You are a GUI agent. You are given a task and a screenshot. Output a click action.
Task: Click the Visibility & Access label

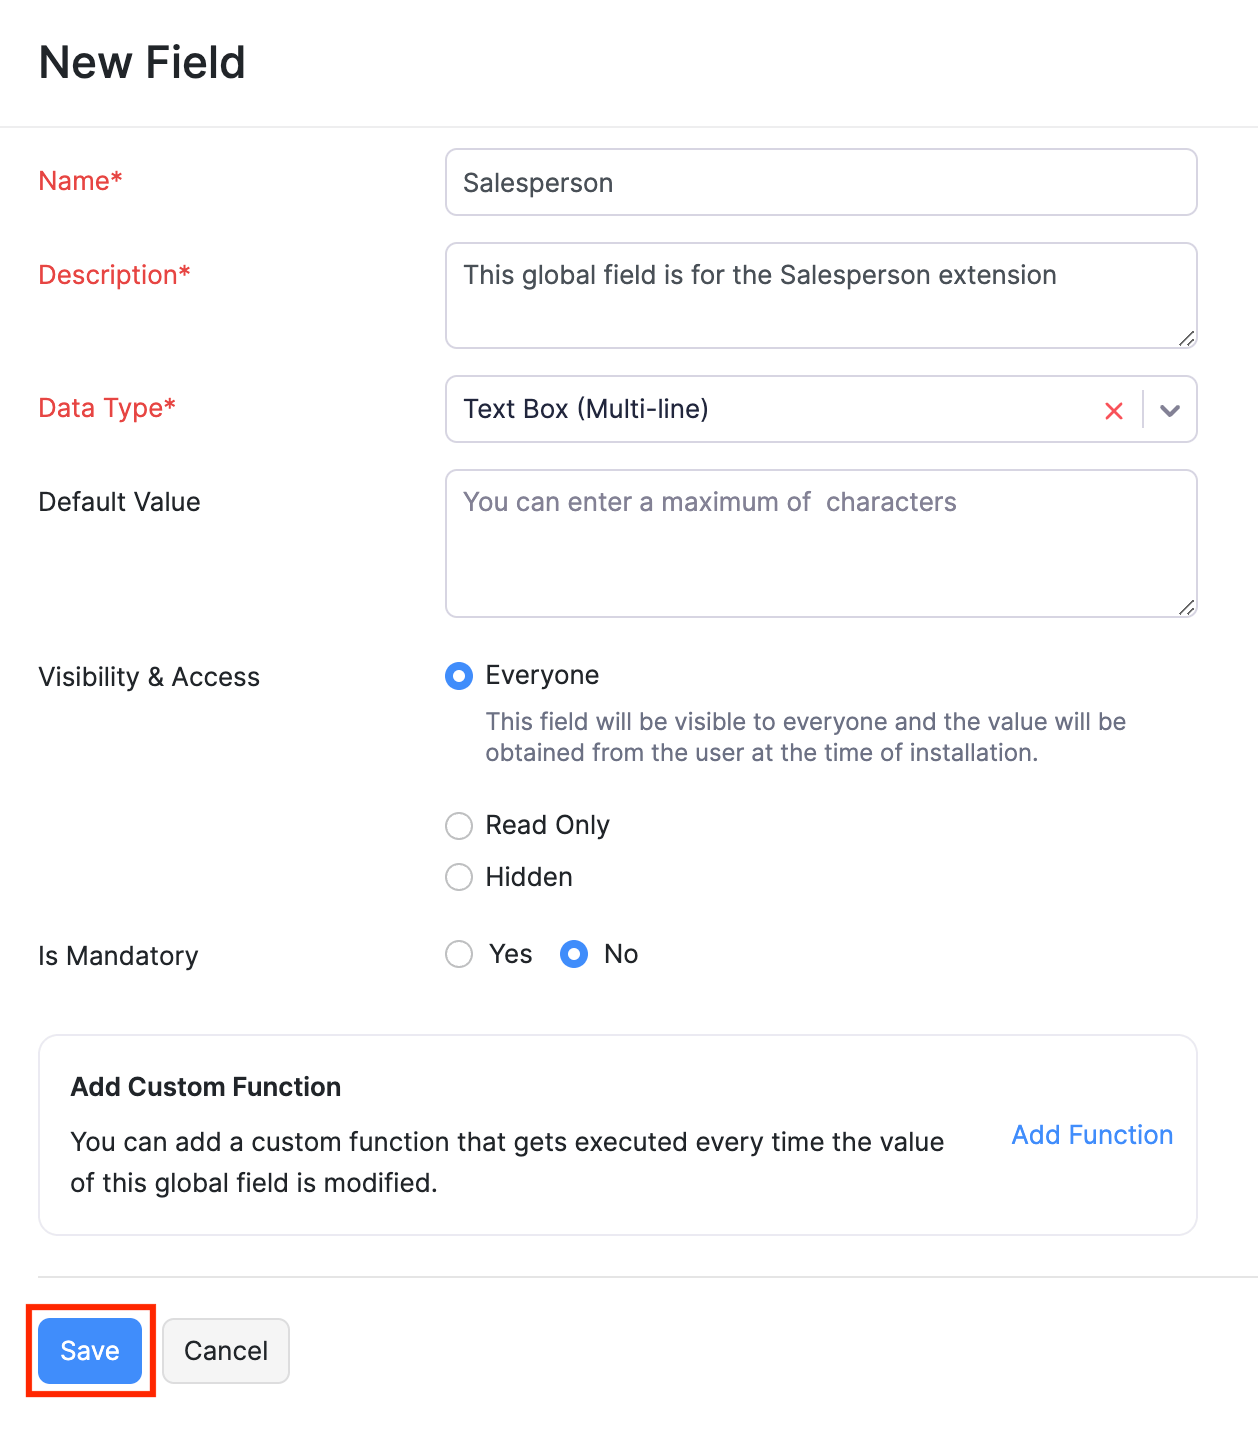(x=149, y=677)
